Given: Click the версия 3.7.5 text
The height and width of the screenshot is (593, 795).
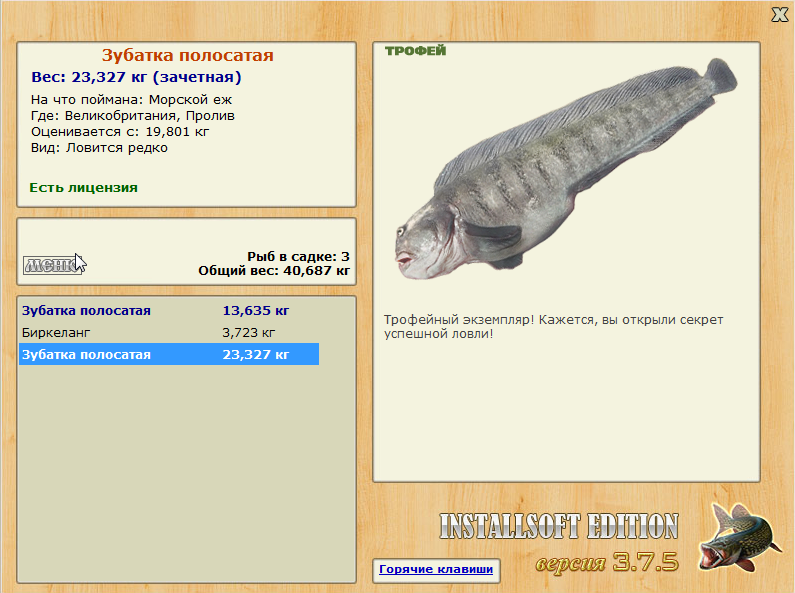Looking at the screenshot, I should (607, 562).
